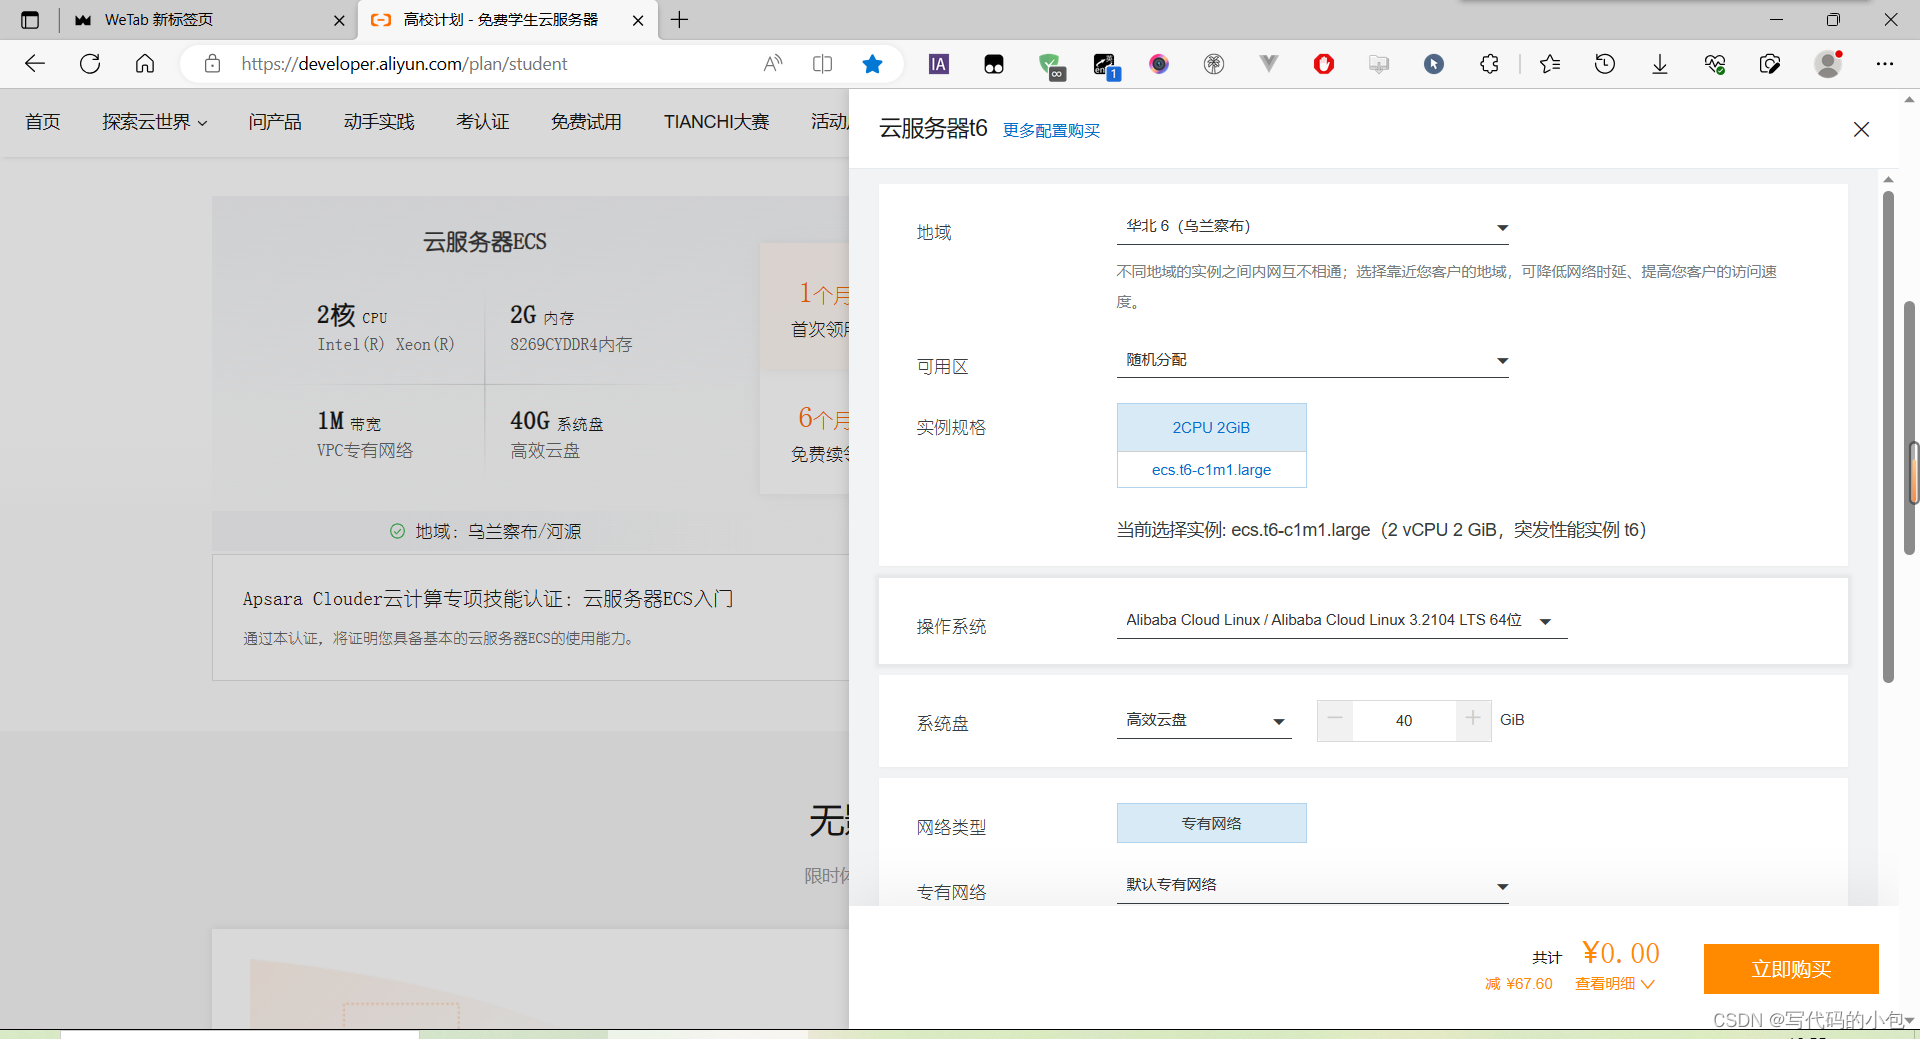Close the 云服务器t6 configuration panel

(x=1861, y=129)
